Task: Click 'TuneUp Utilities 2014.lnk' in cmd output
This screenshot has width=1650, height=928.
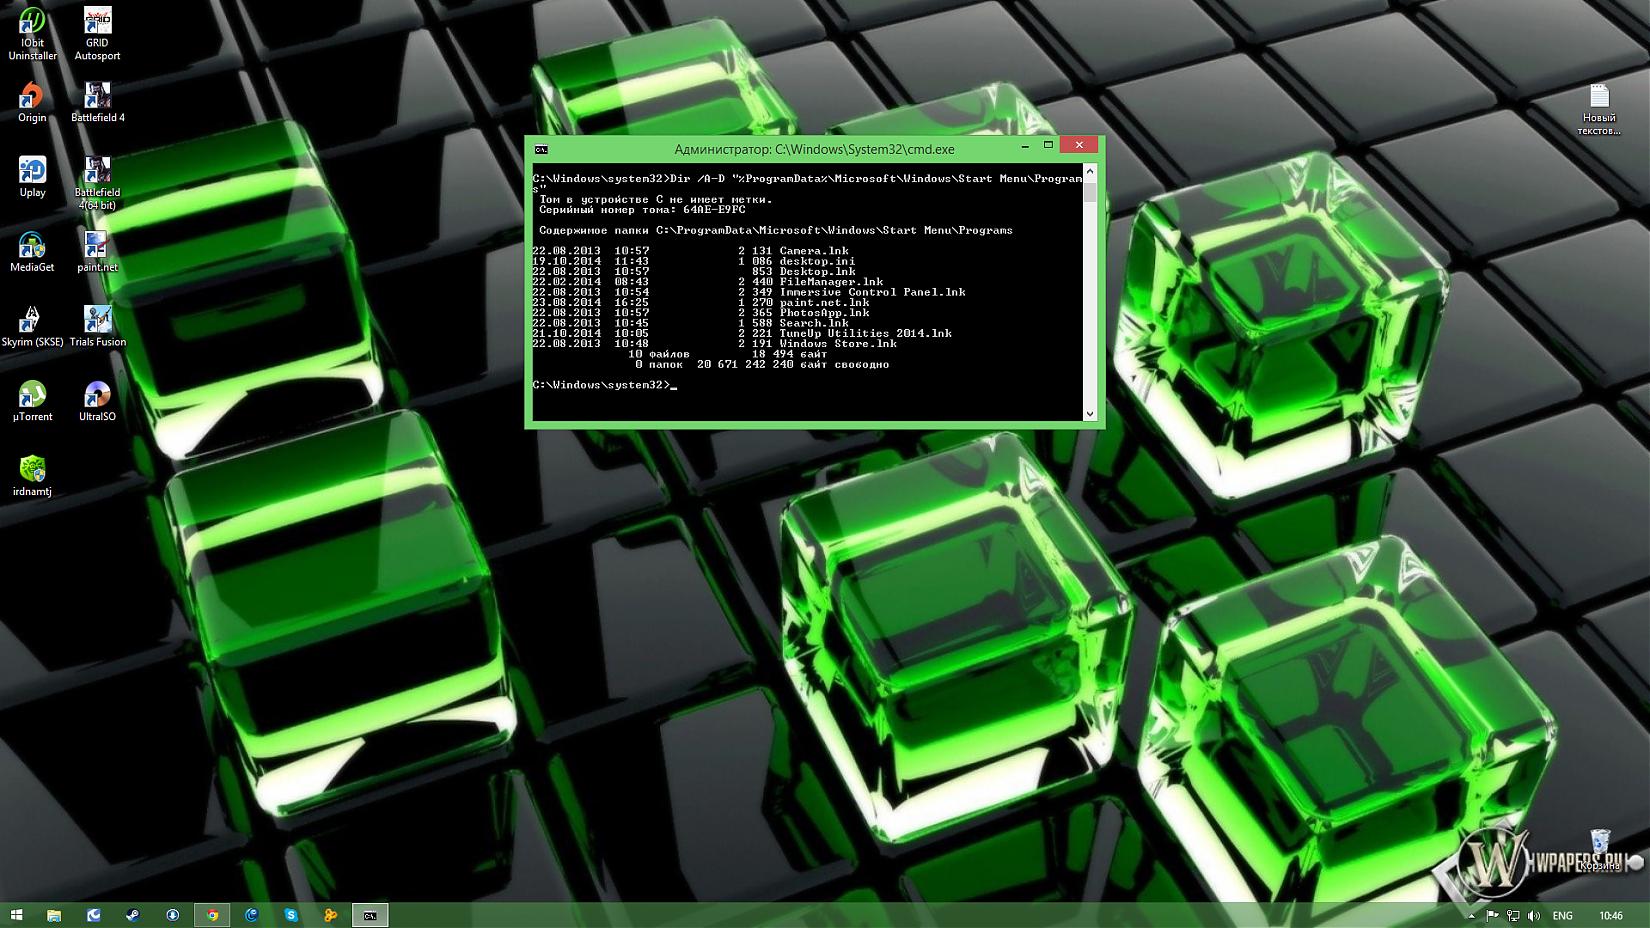Action: (x=865, y=333)
